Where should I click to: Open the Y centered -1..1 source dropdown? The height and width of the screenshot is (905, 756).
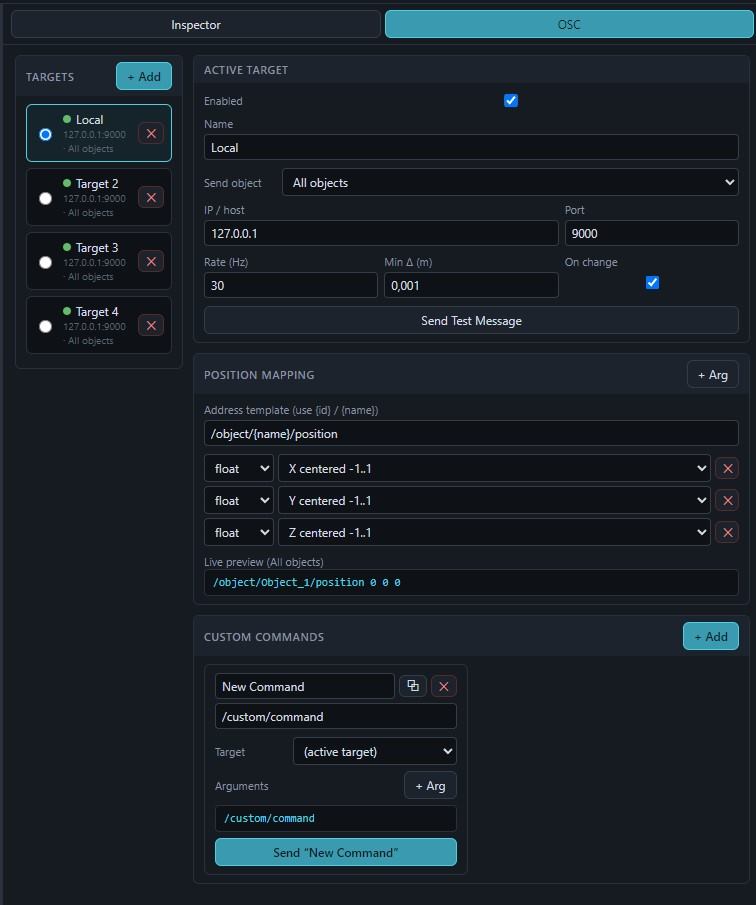[494, 500]
